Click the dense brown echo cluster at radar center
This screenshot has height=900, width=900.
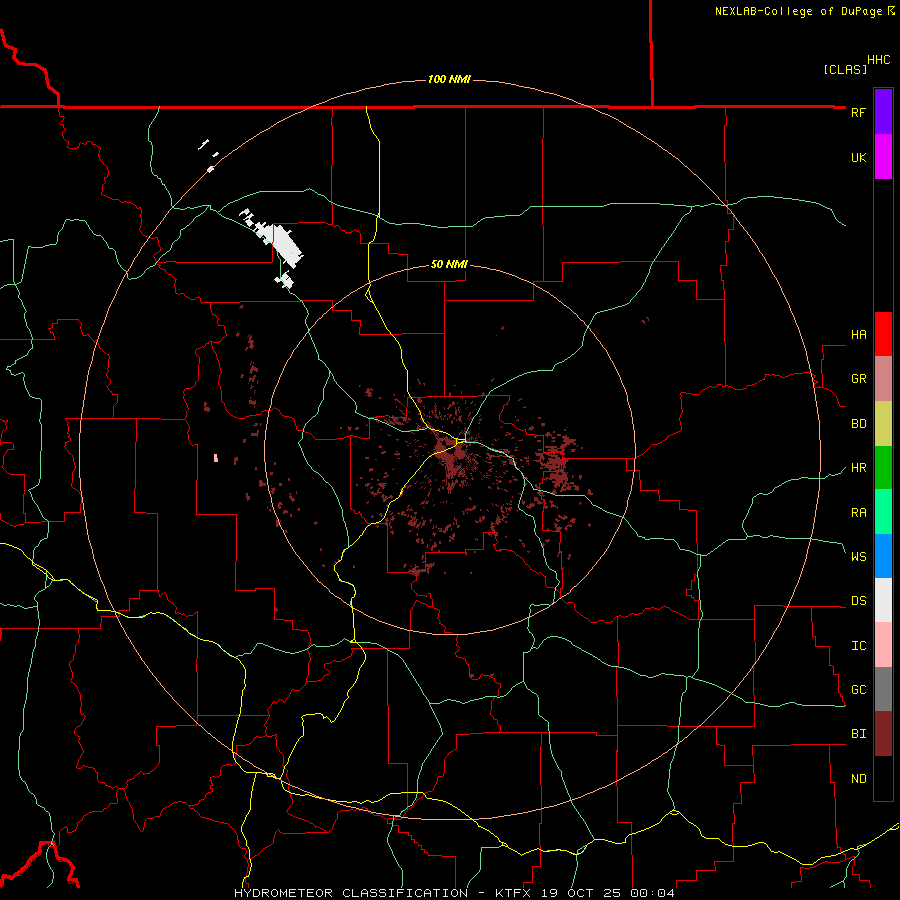point(453,453)
